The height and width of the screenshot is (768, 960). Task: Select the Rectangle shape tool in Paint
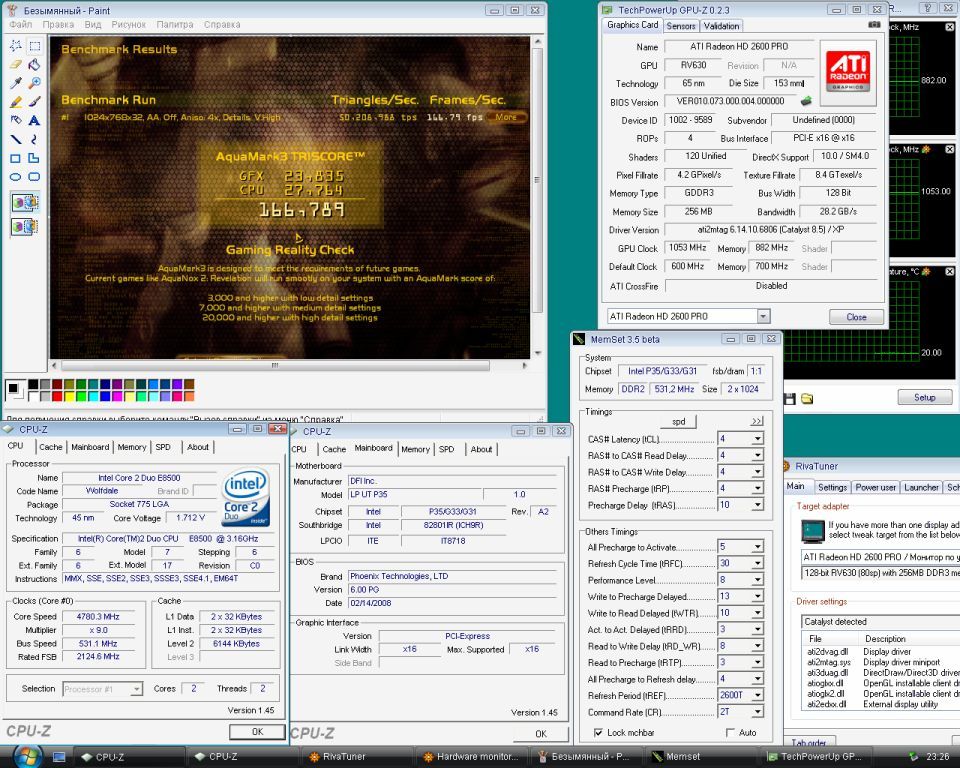tap(16, 158)
